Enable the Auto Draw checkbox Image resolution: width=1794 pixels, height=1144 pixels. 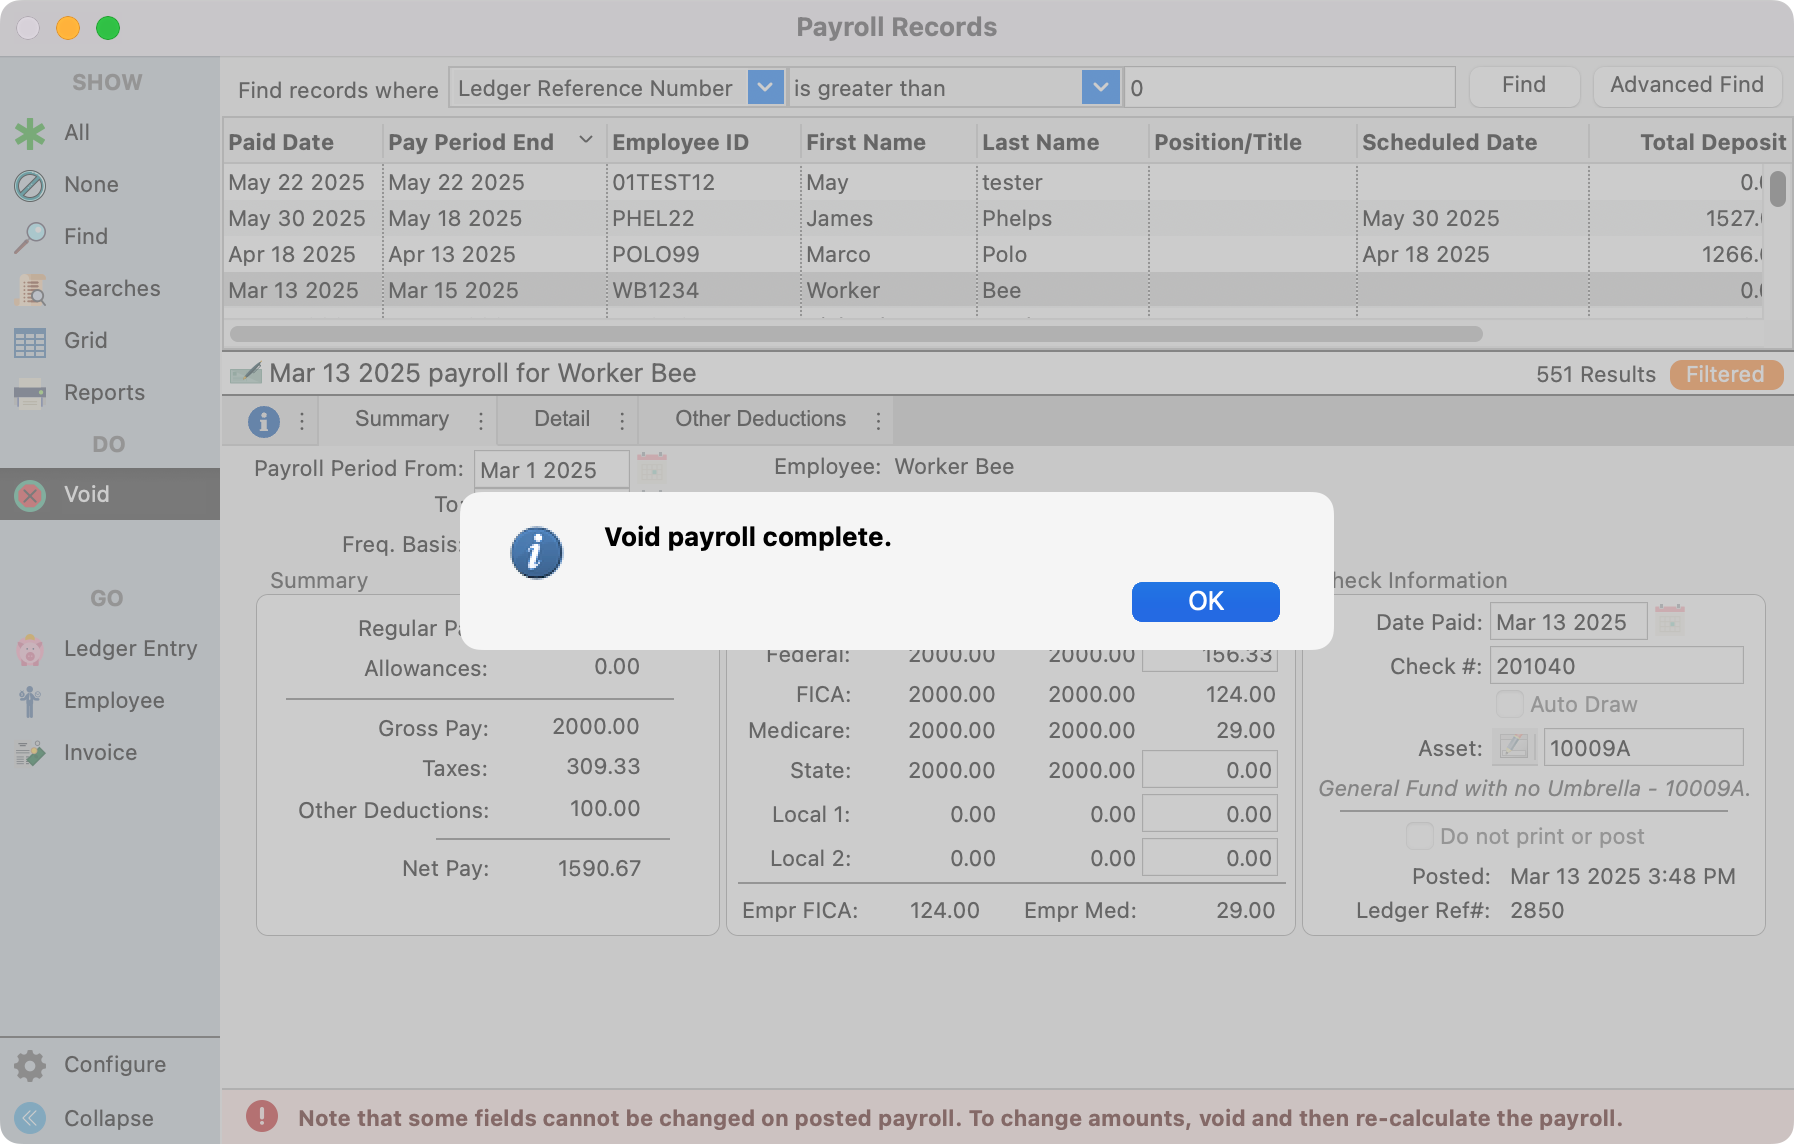point(1509,704)
